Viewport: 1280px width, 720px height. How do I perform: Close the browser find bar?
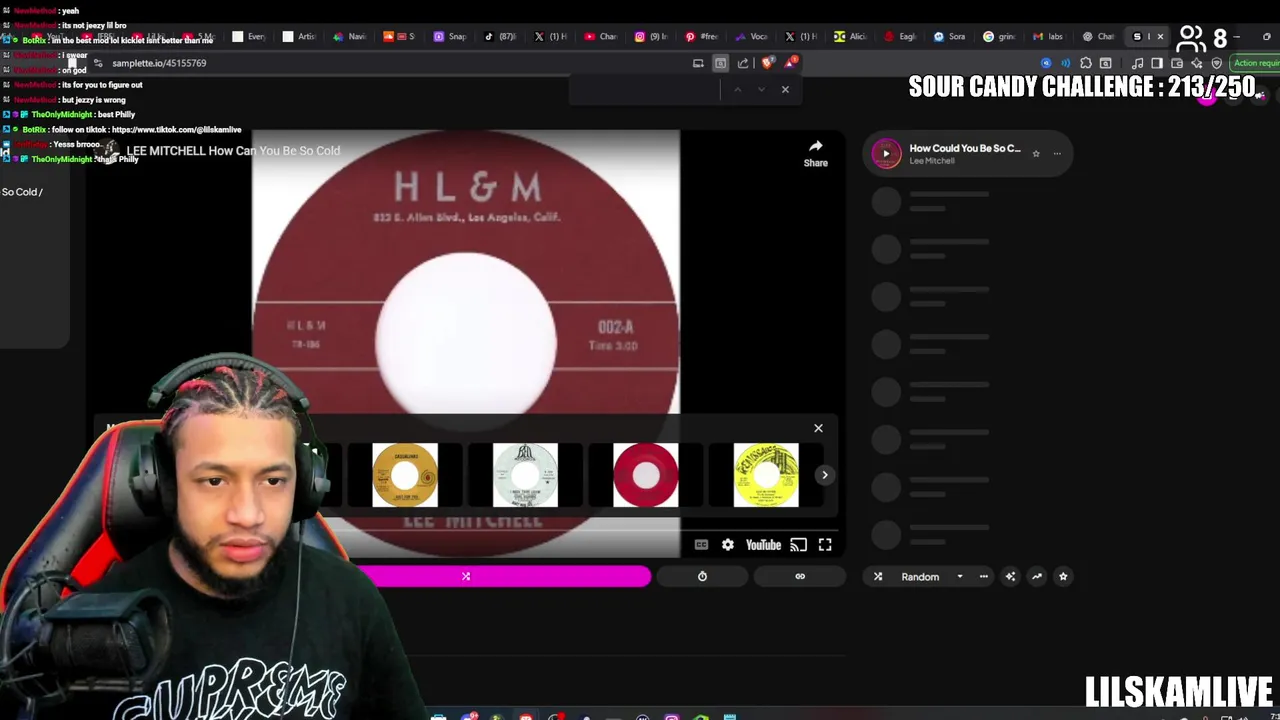click(x=785, y=90)
